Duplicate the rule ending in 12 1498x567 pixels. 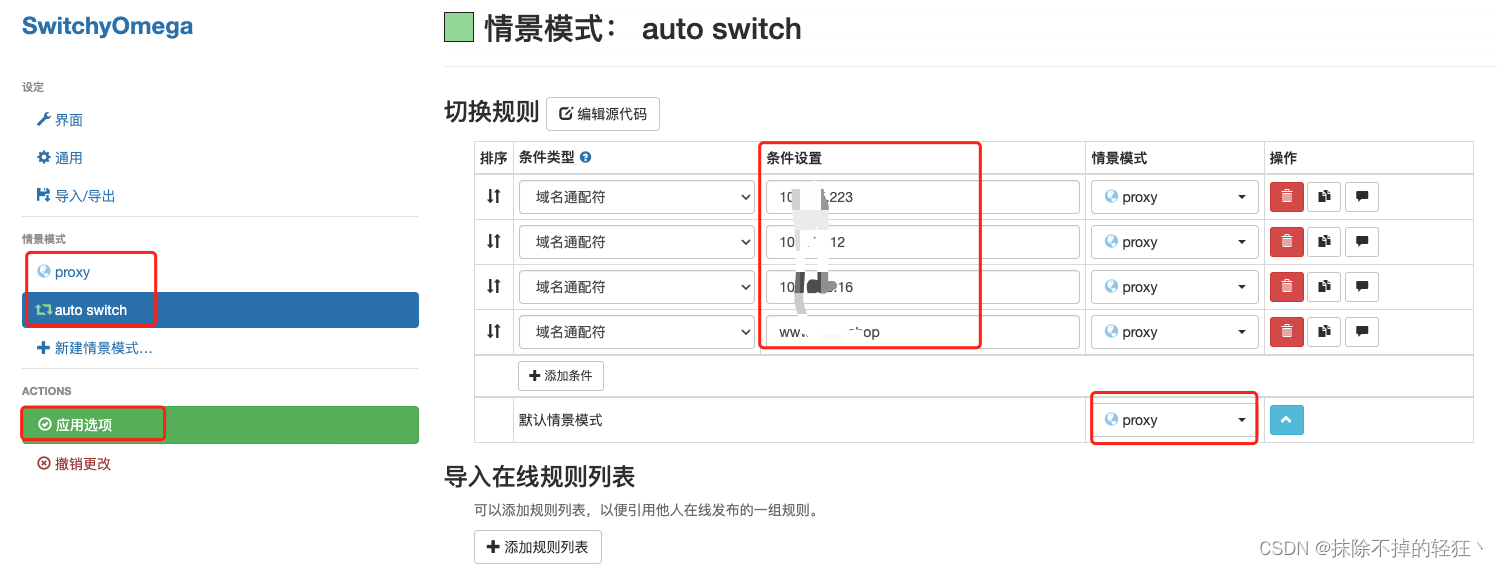coord(1324,242)
